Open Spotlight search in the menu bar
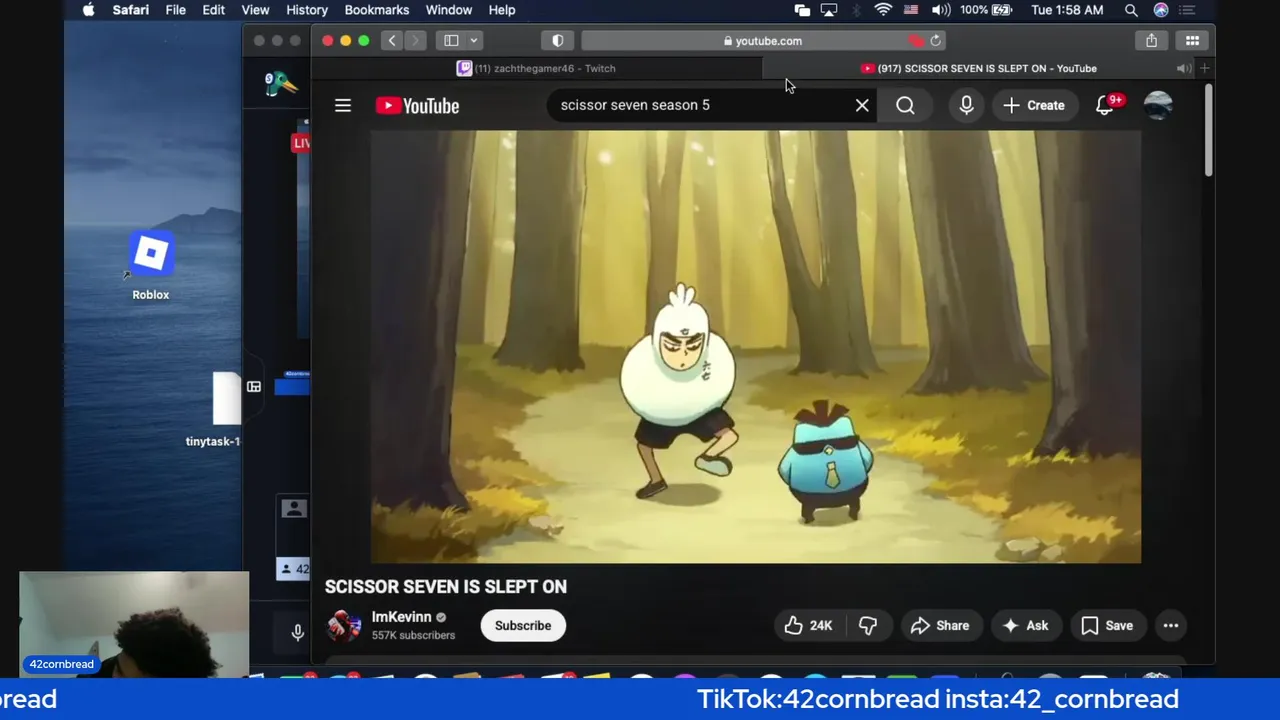Image resolution: width=1280 pixels, height=720 pixels. [1131, 10]
